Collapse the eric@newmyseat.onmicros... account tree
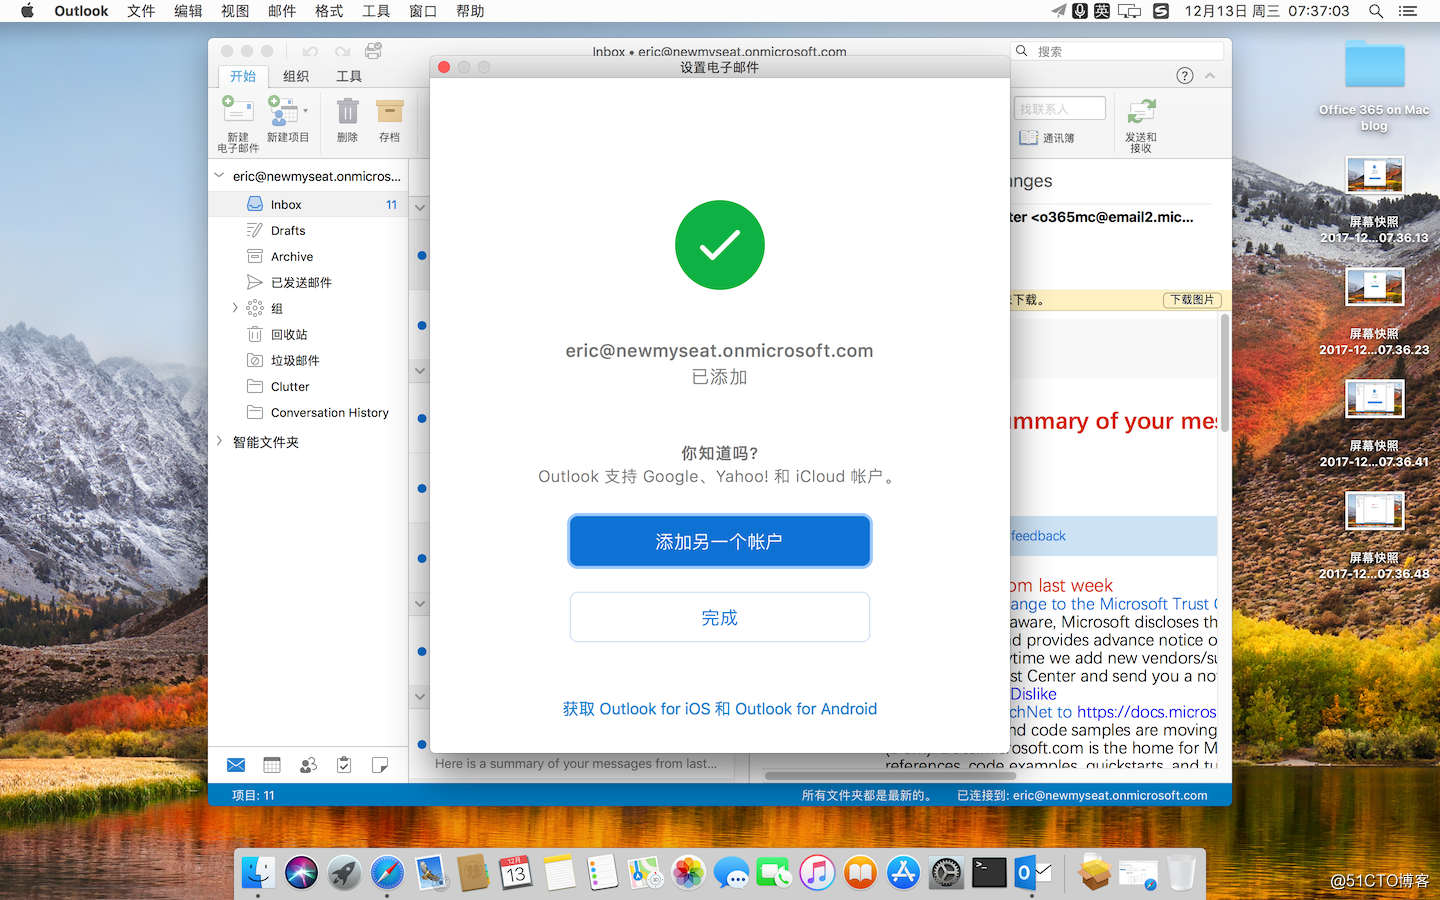1440x900 pixels. [219, 175]
